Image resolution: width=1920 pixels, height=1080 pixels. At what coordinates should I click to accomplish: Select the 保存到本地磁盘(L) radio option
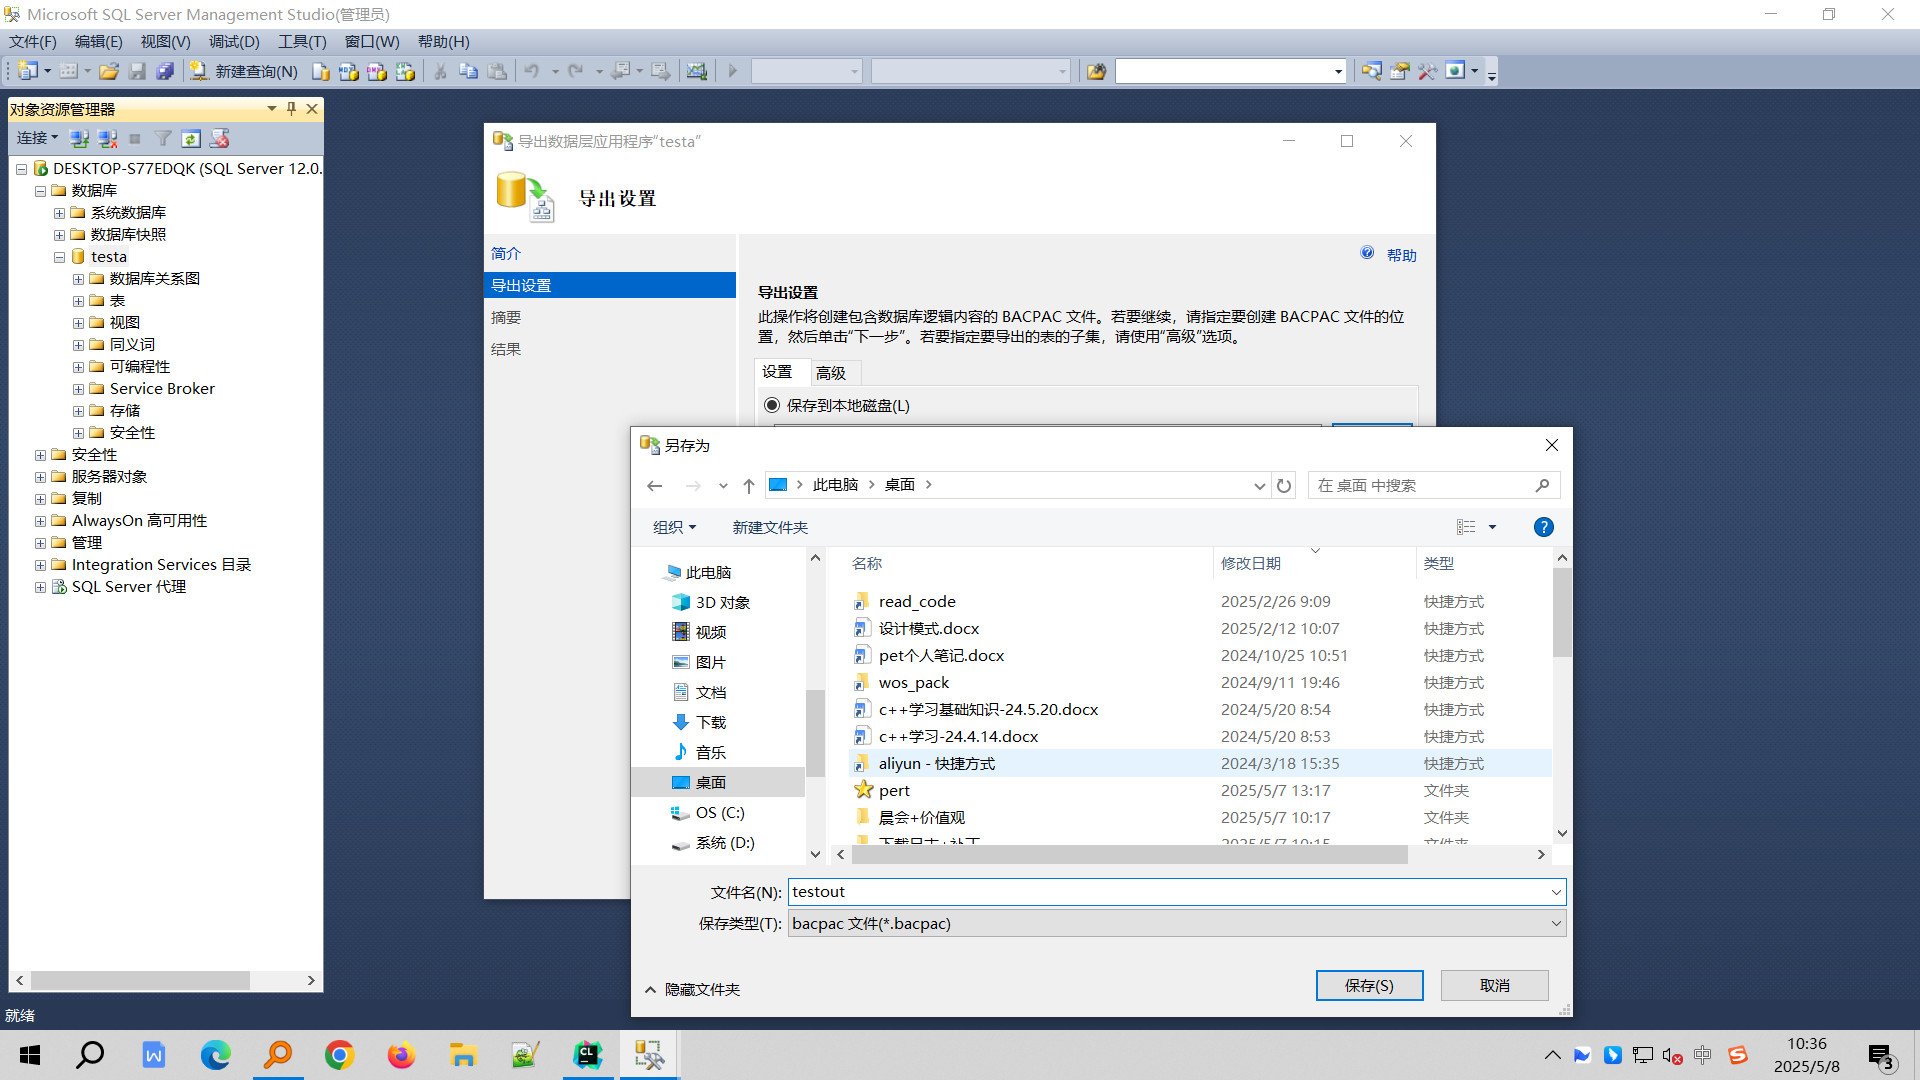coord(772,405)
